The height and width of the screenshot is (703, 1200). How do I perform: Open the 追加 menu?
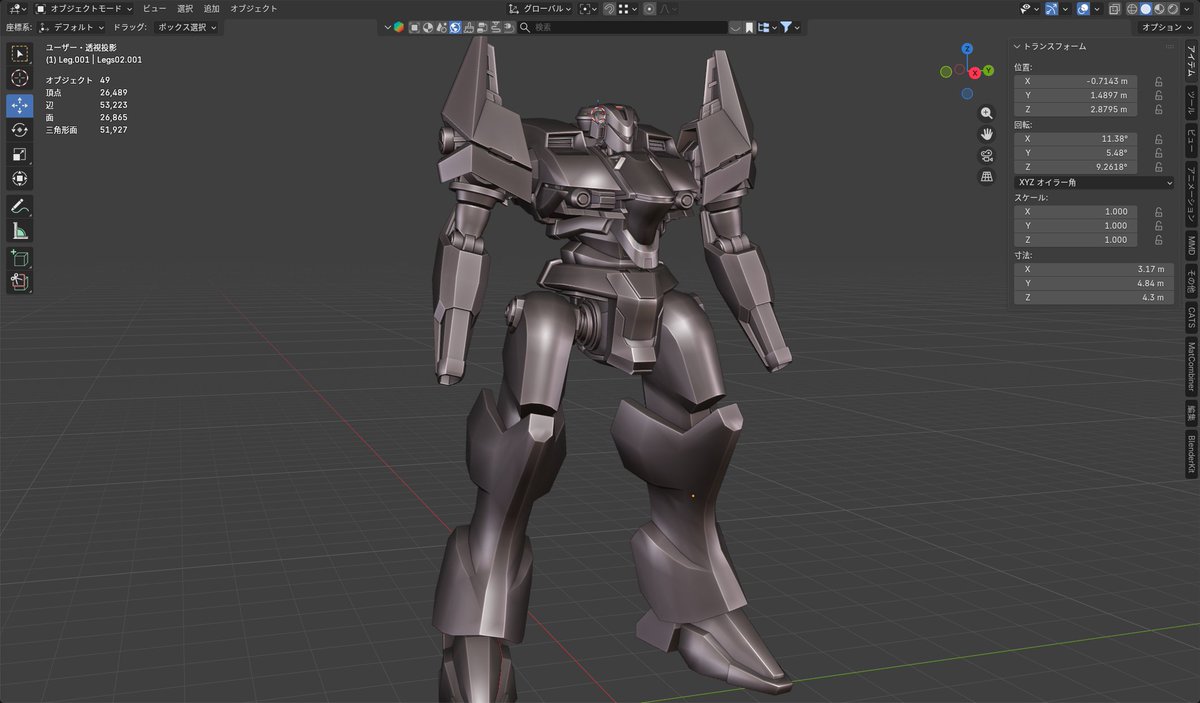pos(211,8)
